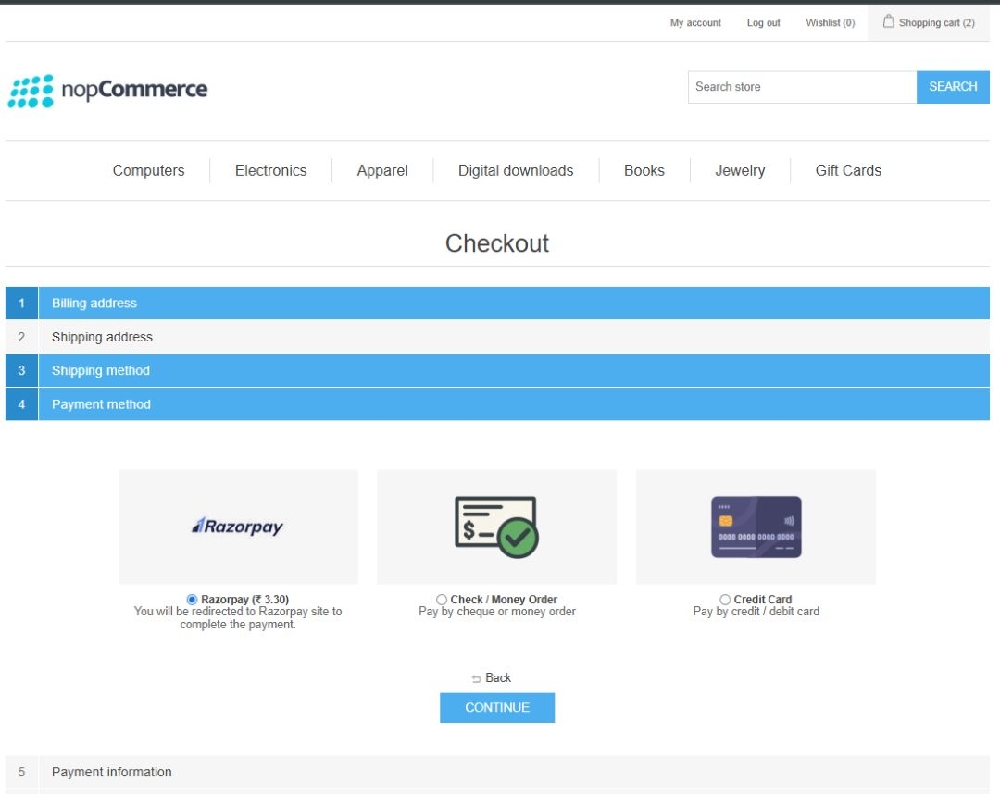Go to the Books category
Viewport: 1000px width, 794px height.
click(644, 171)
